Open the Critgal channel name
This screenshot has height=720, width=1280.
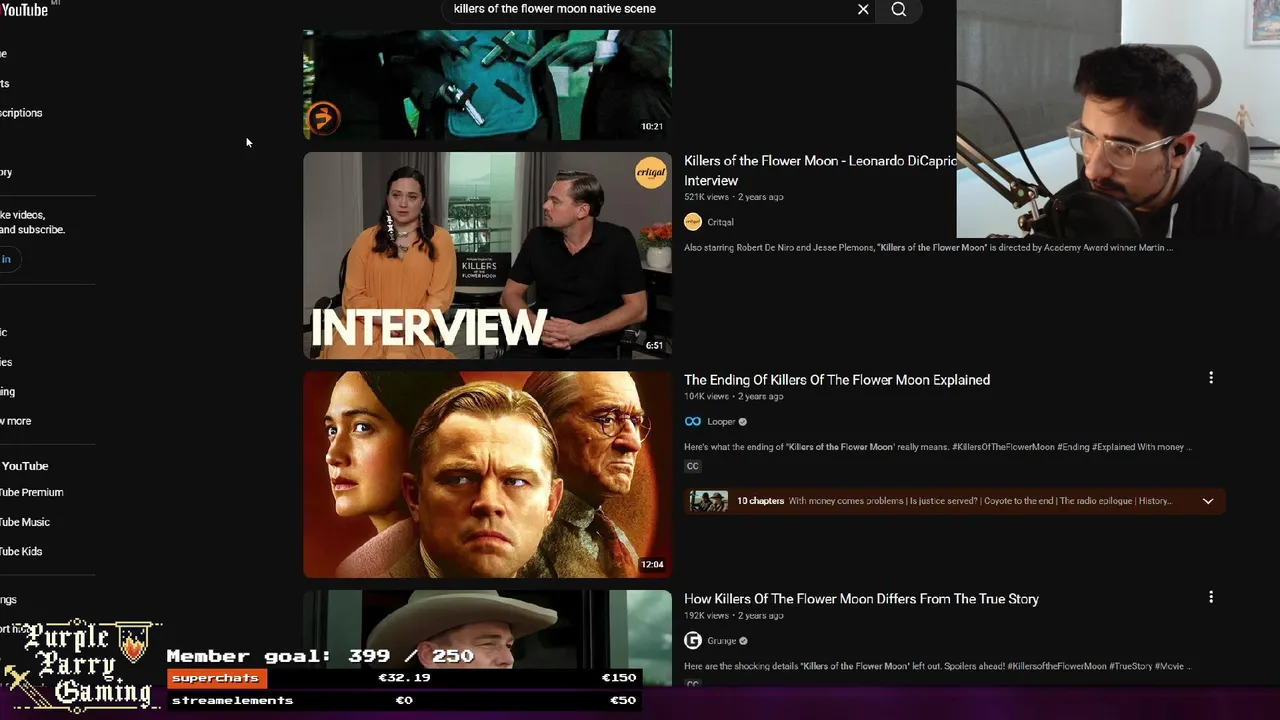pos(720,222)
